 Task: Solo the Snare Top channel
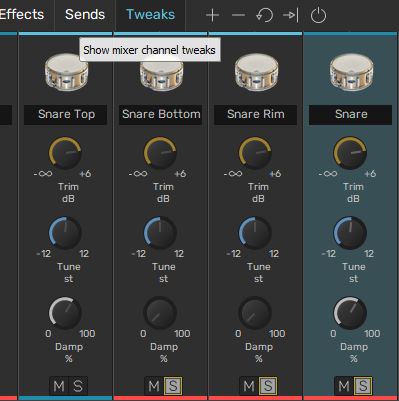coord(78,386)
